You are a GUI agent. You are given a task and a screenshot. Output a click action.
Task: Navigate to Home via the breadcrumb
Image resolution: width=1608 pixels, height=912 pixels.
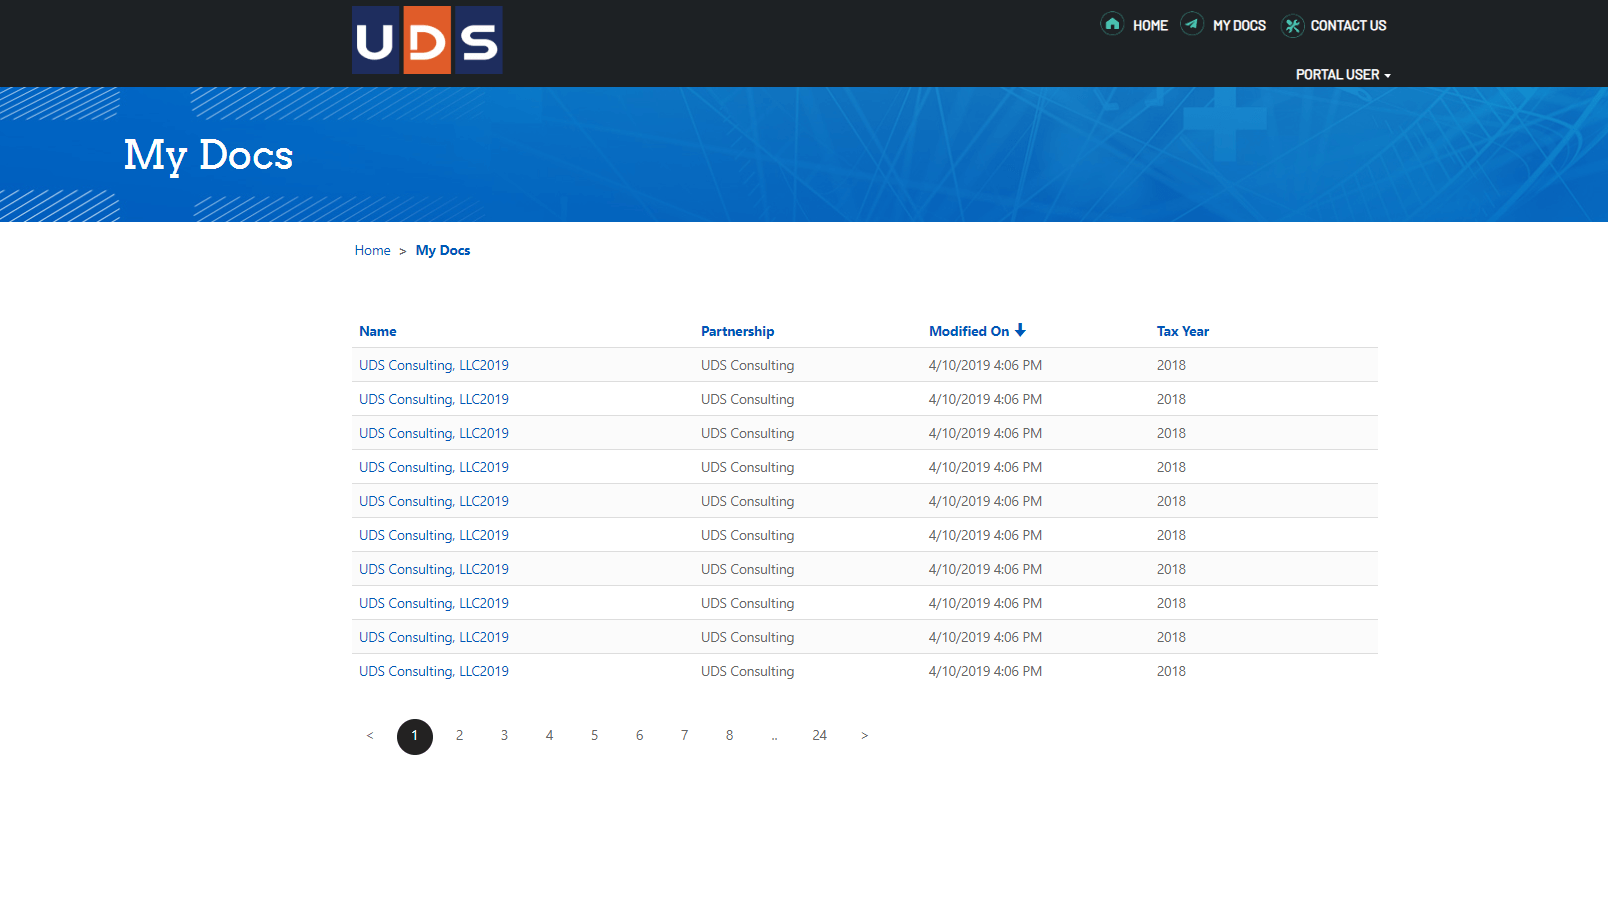[x=372, y=250]
